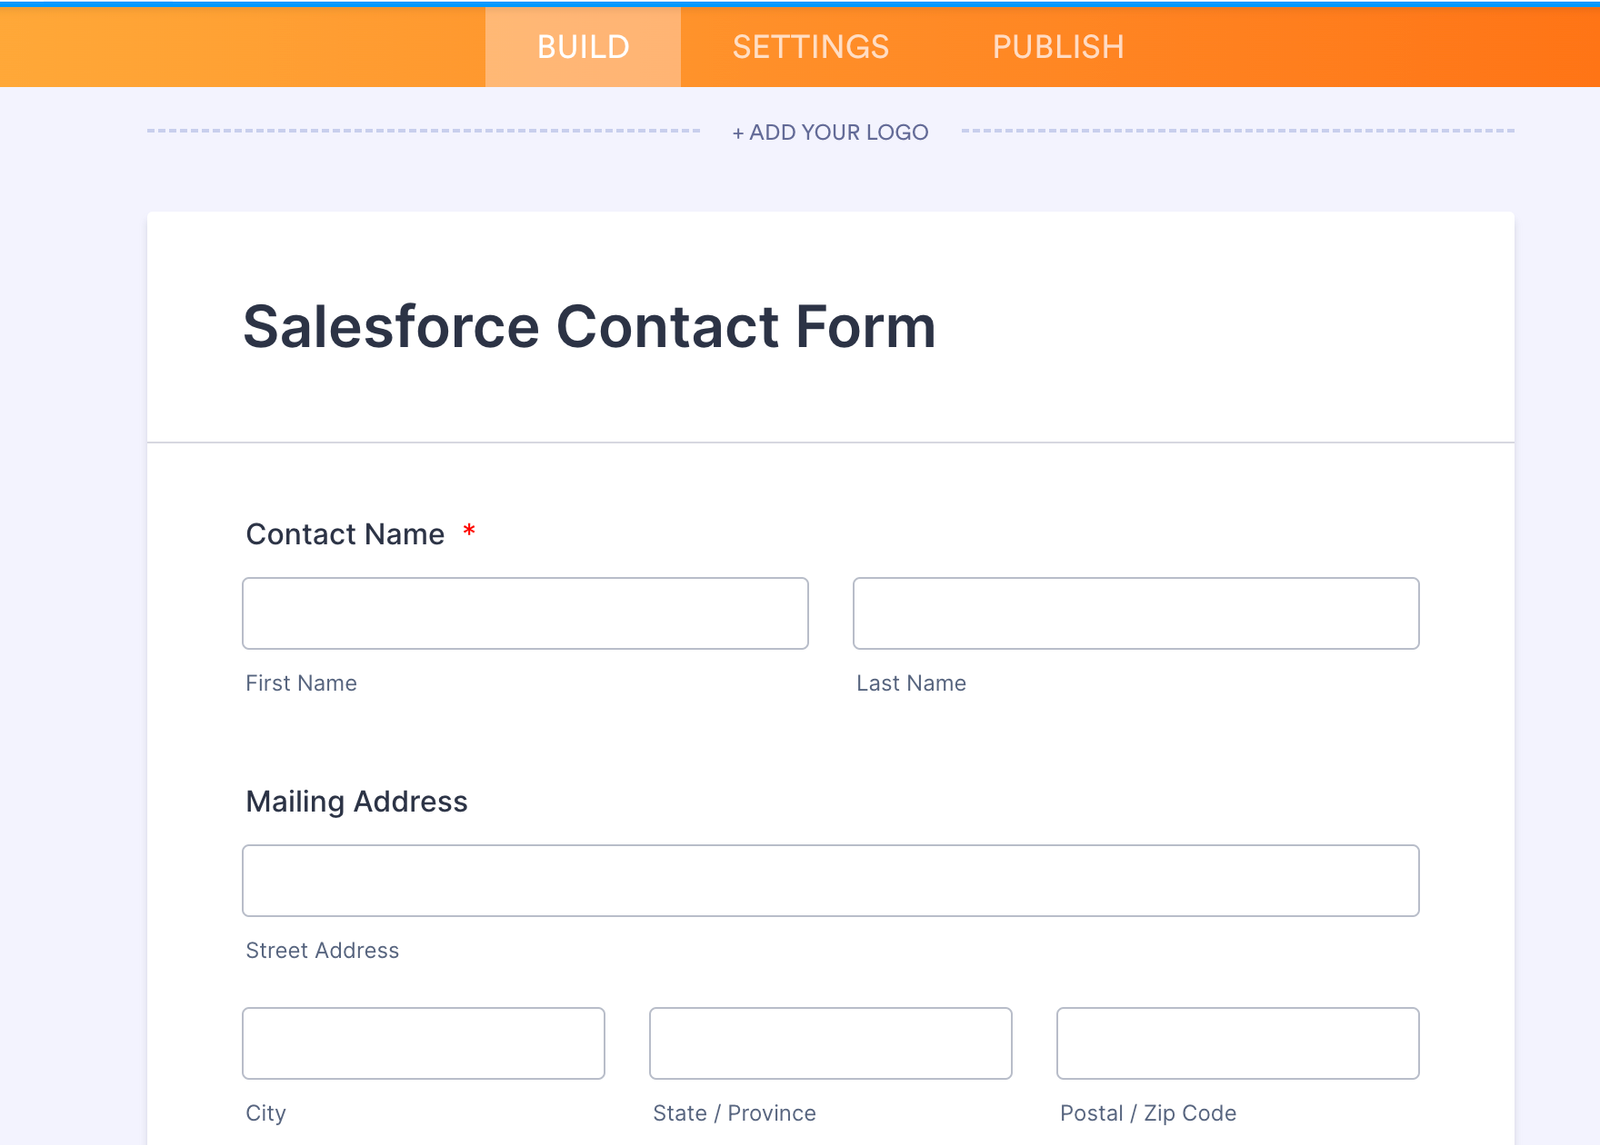This screenshot has width=1600, height=1145.
Task: Click the Postal / Zip Code field
Action: click(x=1238, y=1043)
